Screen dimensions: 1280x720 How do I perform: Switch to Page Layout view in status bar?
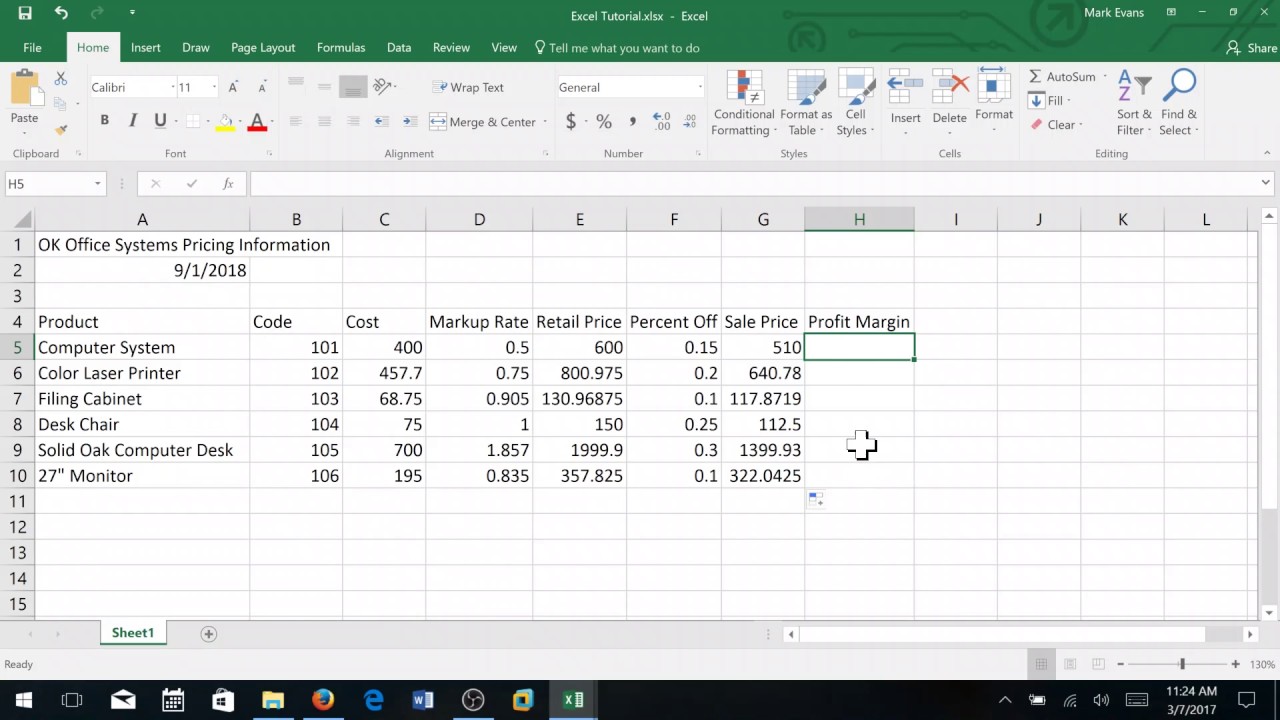click(1070, 664)
